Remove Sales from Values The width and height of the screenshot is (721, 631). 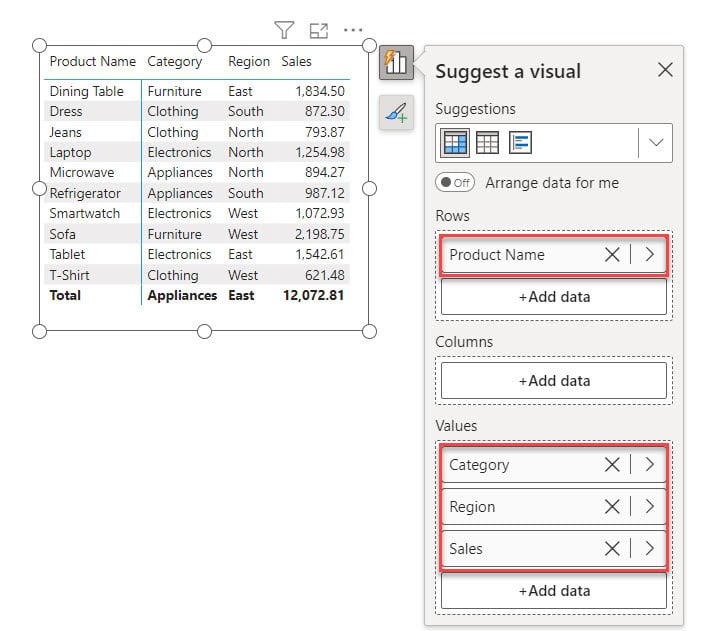point(612,548)
